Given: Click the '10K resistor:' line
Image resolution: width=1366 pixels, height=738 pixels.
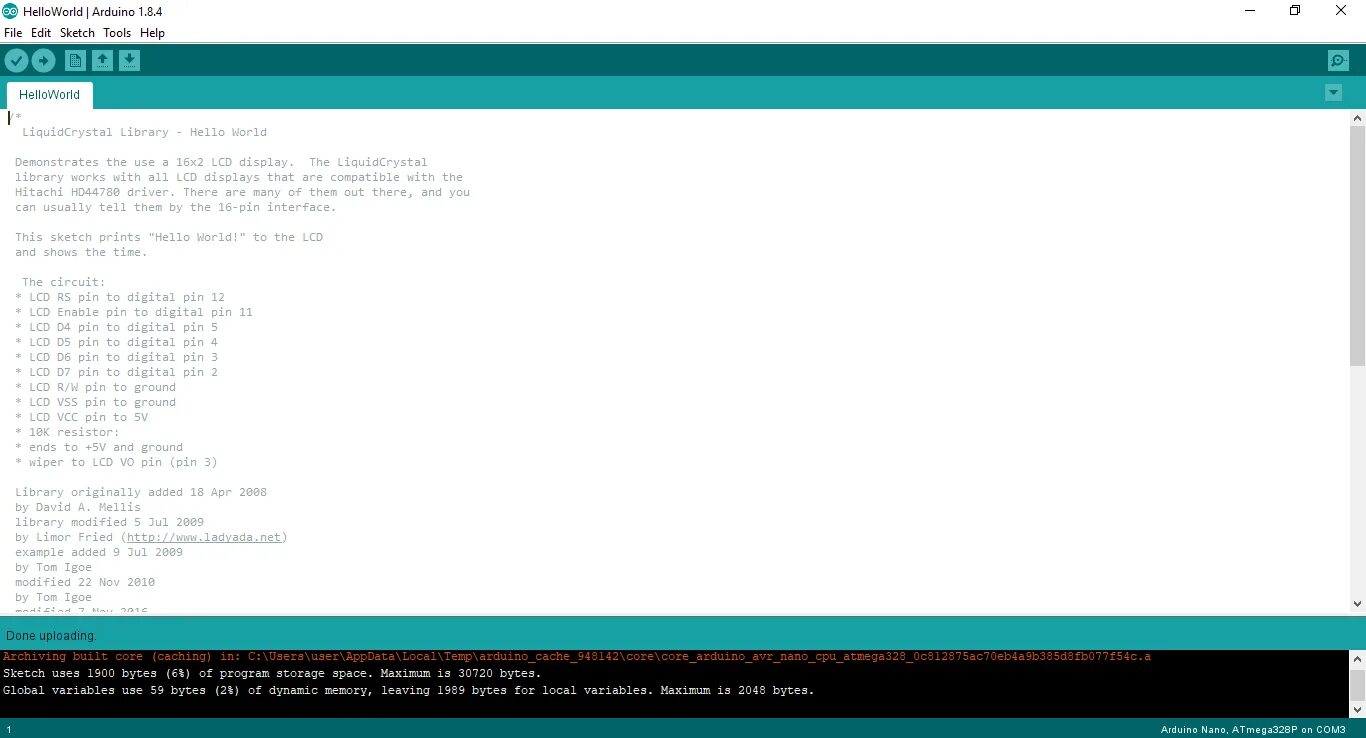Looking at the screenshot, I should pos(68,432).
